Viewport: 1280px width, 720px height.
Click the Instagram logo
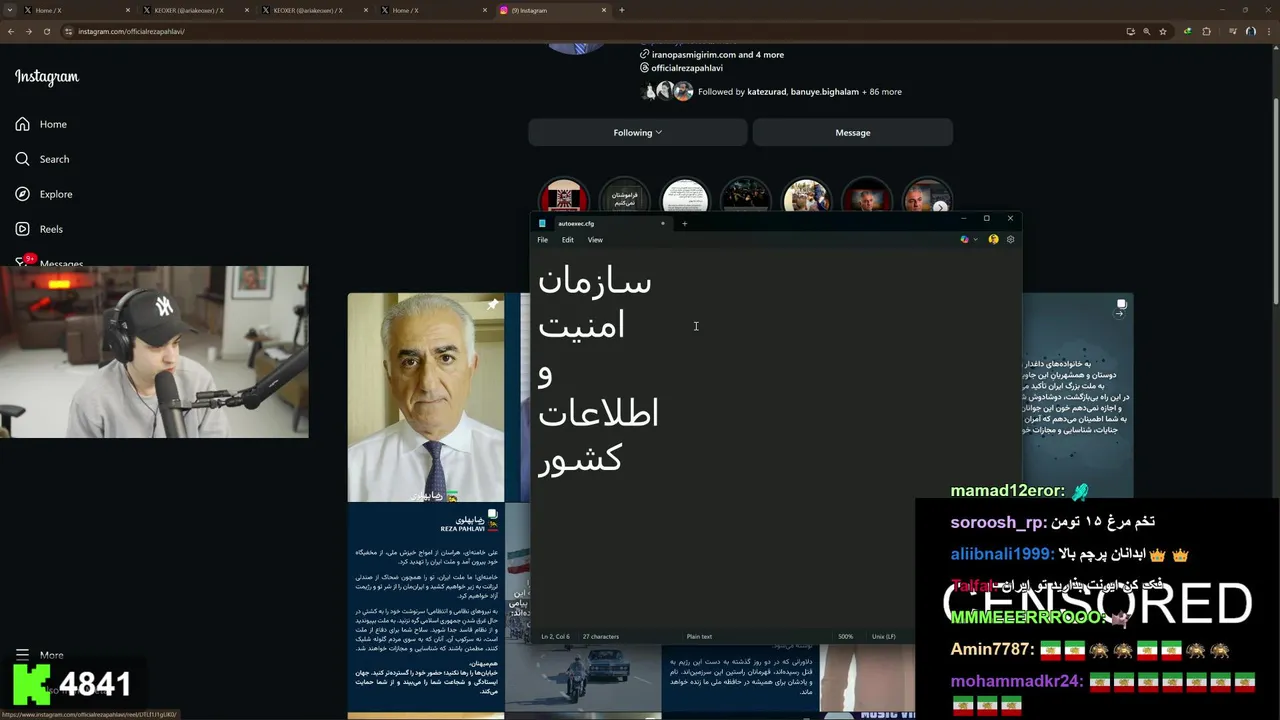(47, 77)
